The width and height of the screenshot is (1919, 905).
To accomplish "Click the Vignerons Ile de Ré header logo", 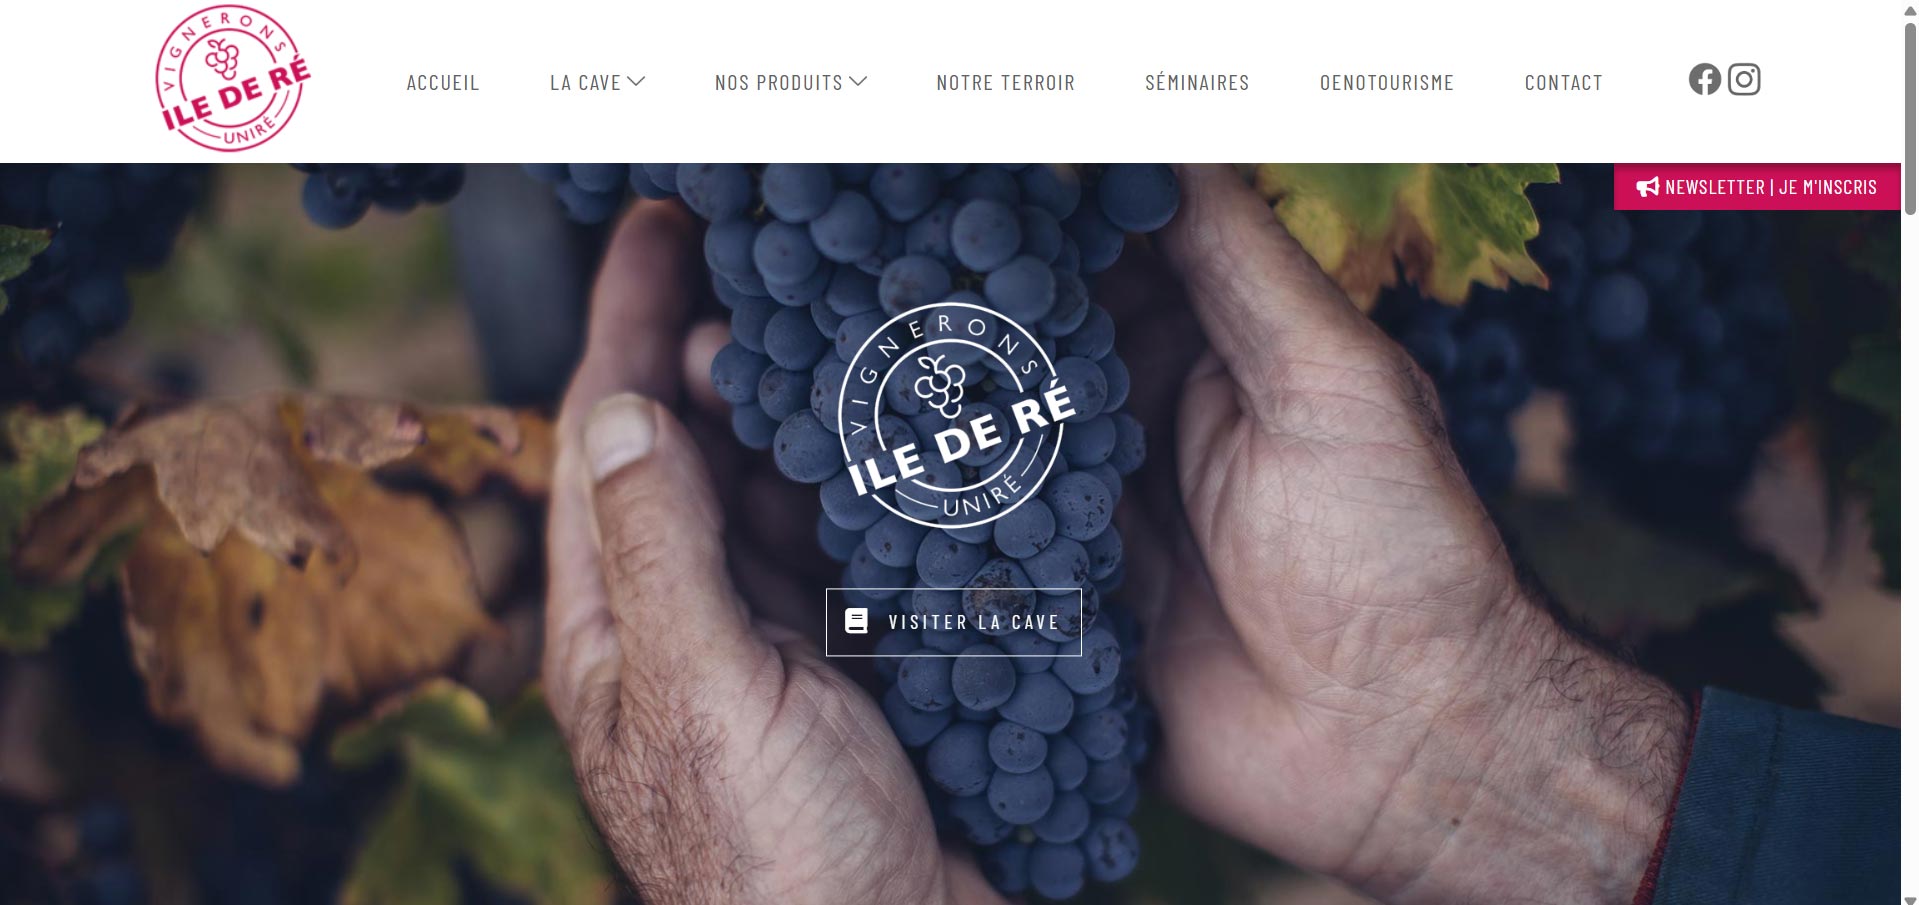I will click(x=233, y=78).
